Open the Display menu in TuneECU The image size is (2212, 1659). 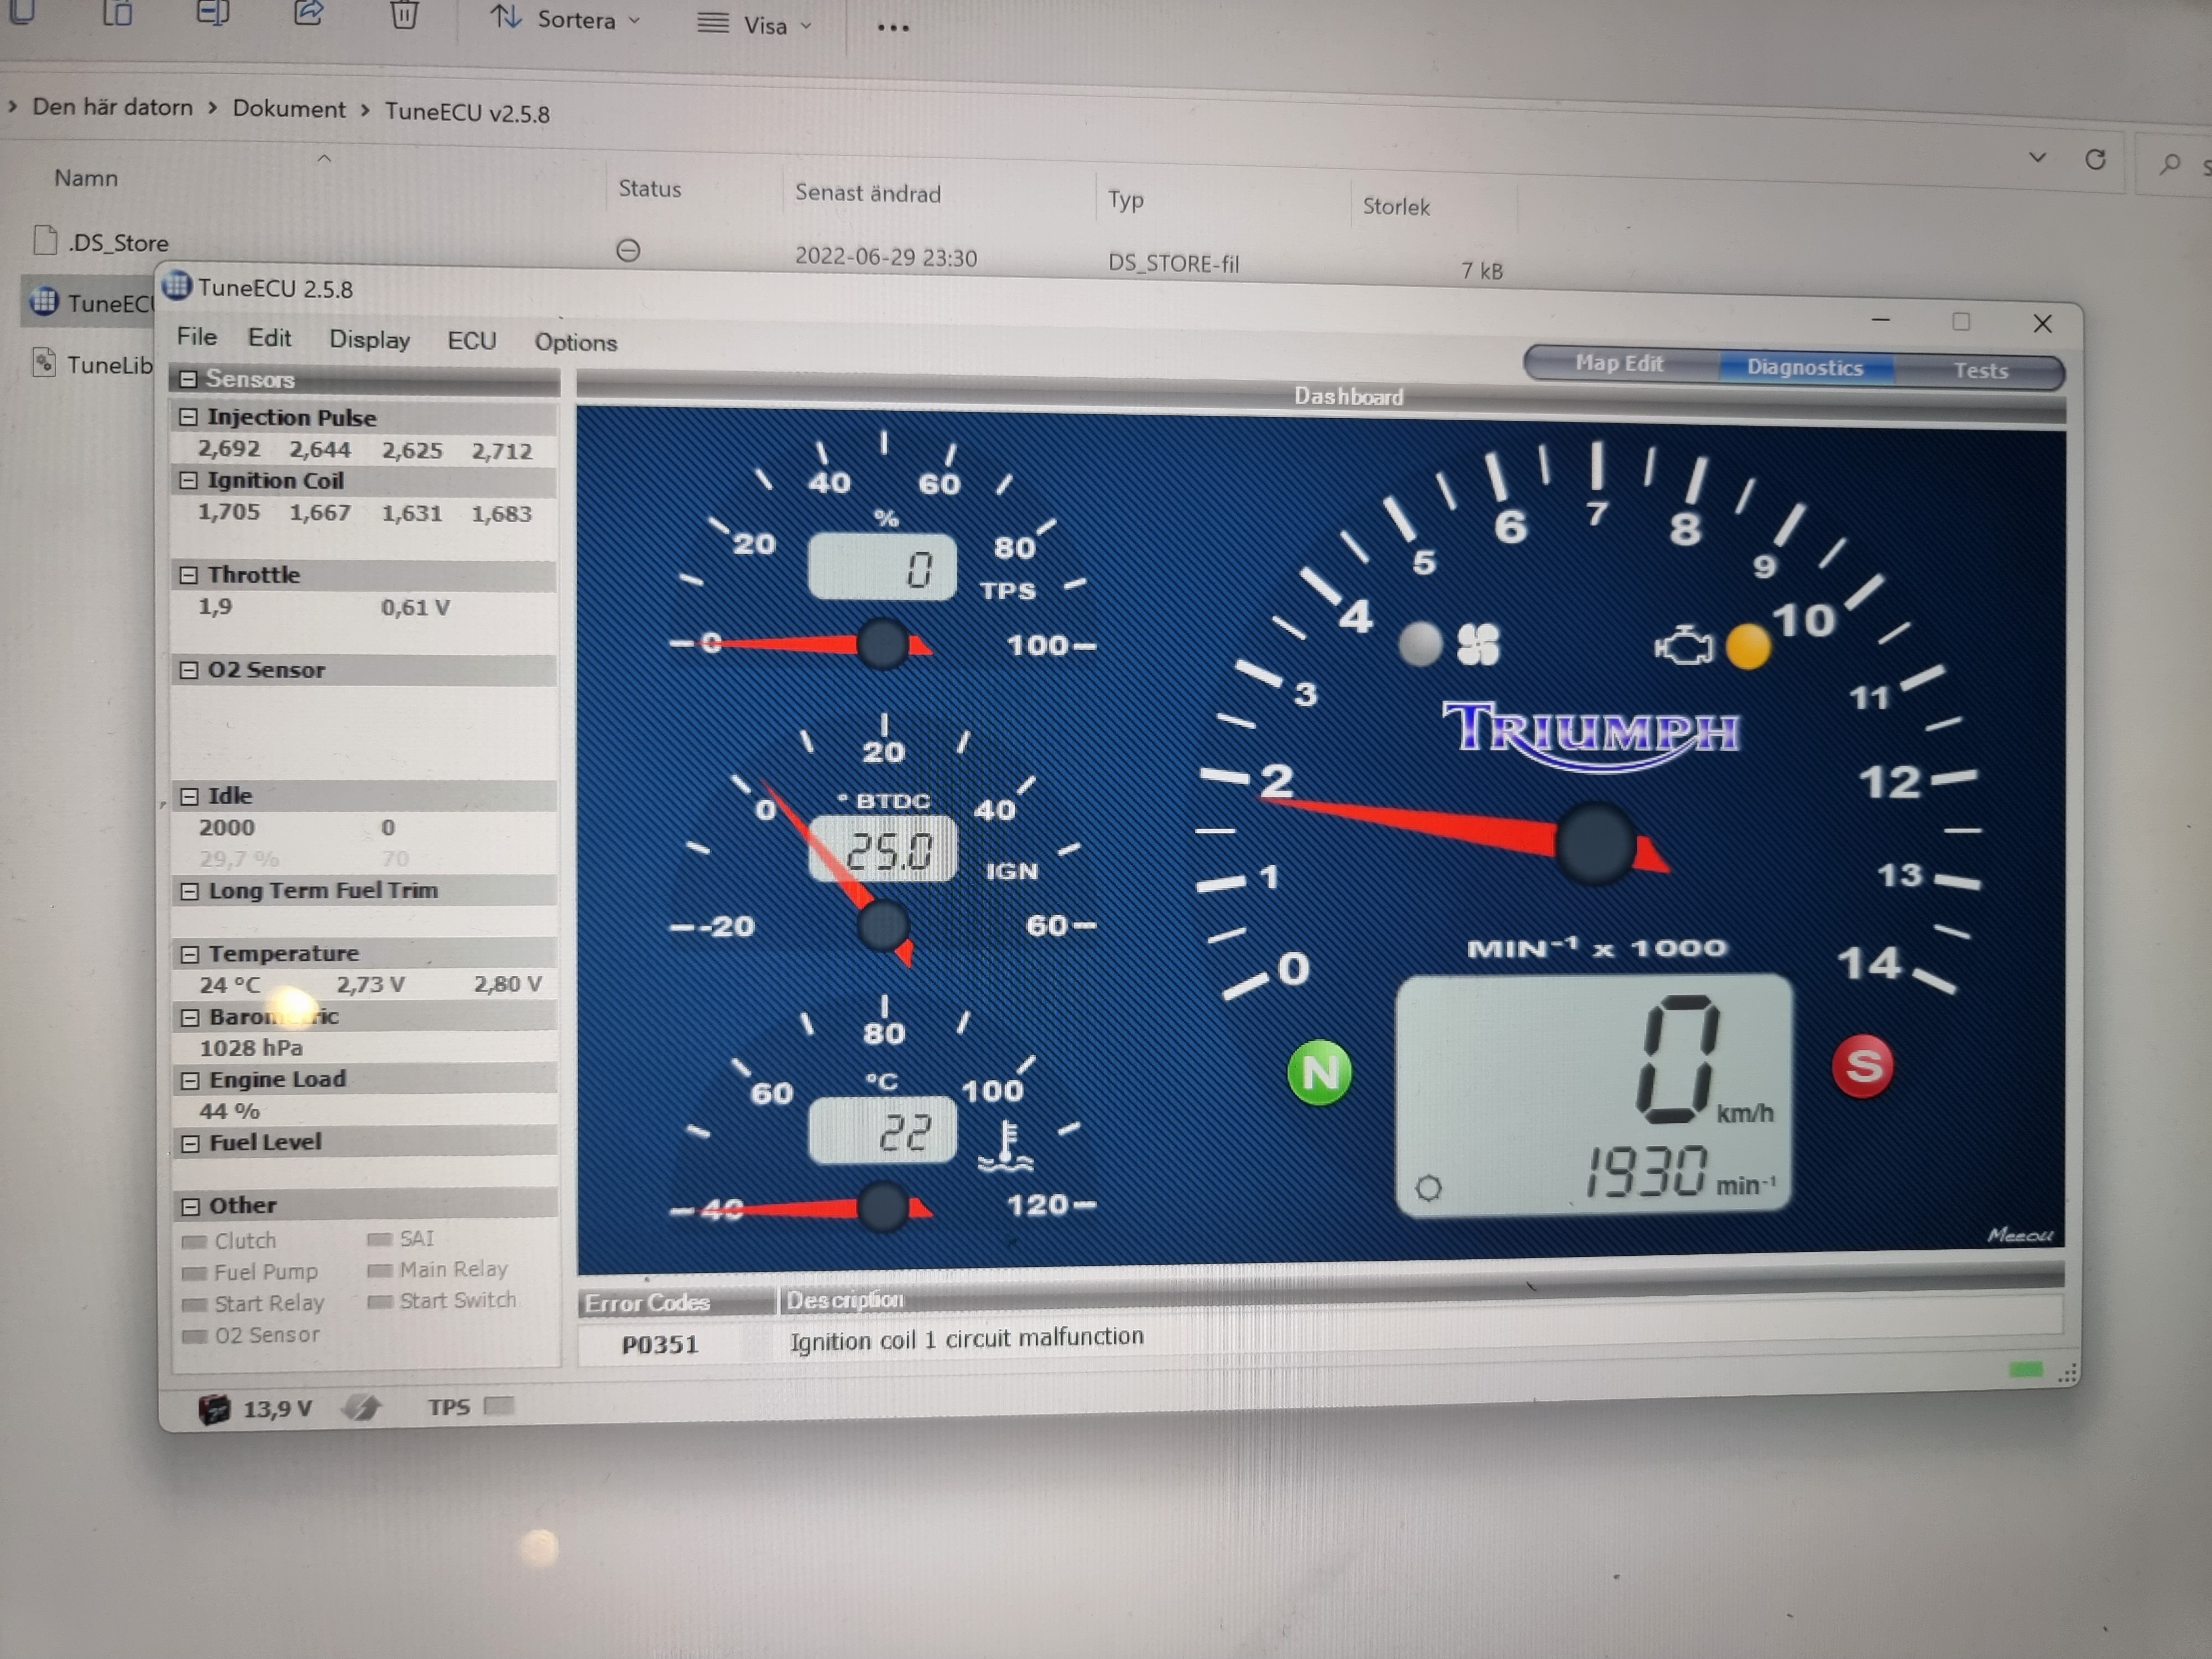click(x=369, y=340)
